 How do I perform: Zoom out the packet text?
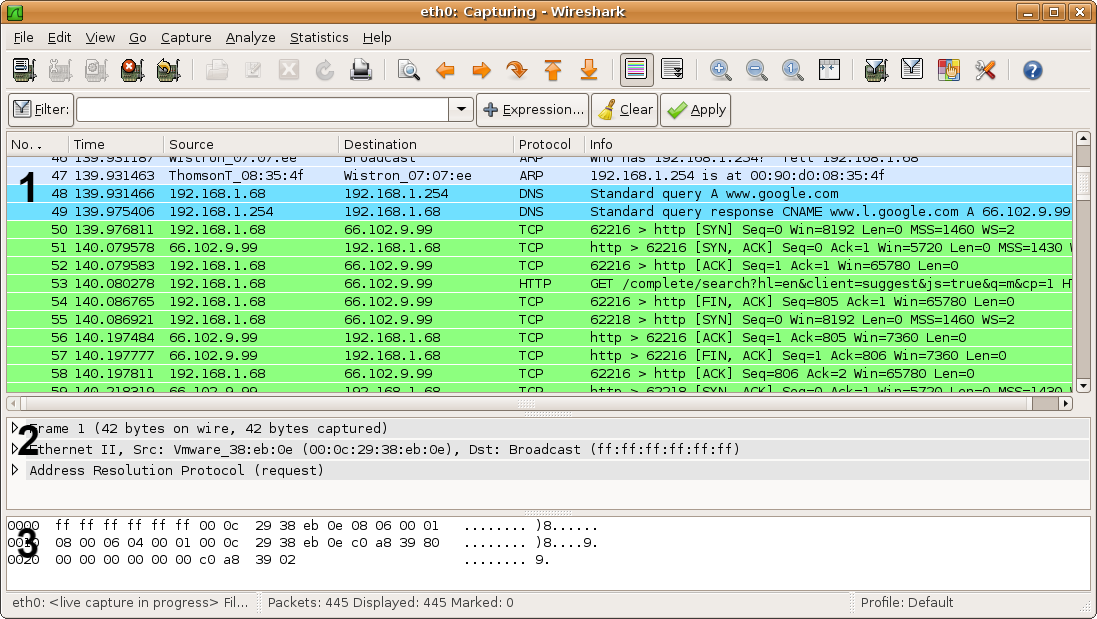click(756, 70)
